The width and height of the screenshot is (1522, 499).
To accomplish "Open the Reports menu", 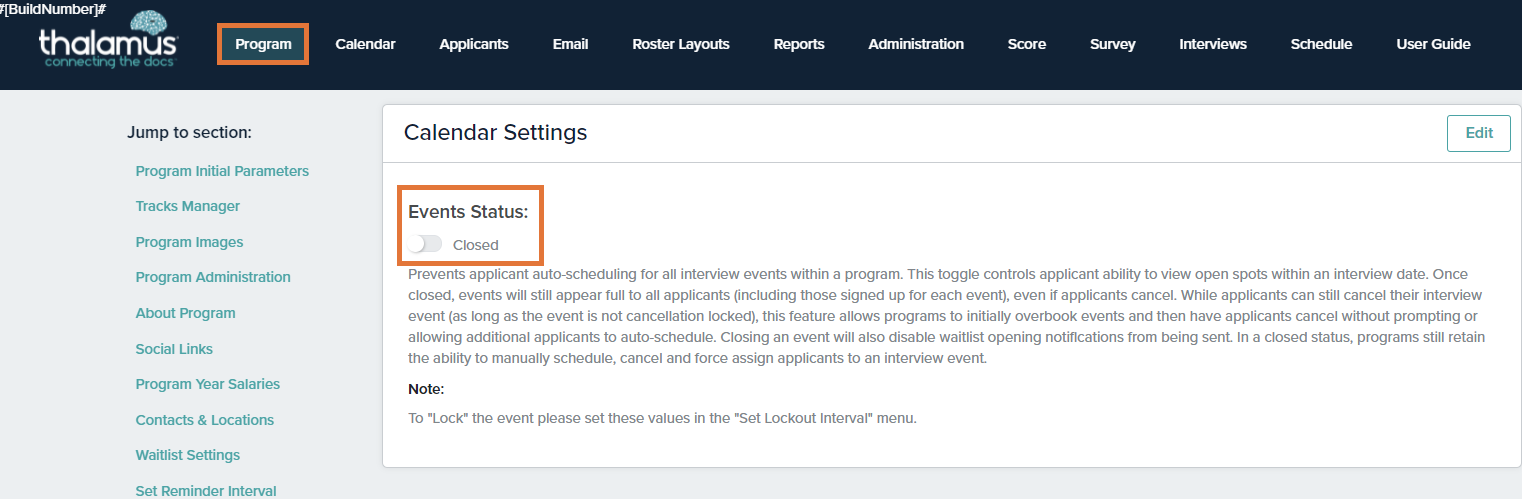I will (799, 44).
